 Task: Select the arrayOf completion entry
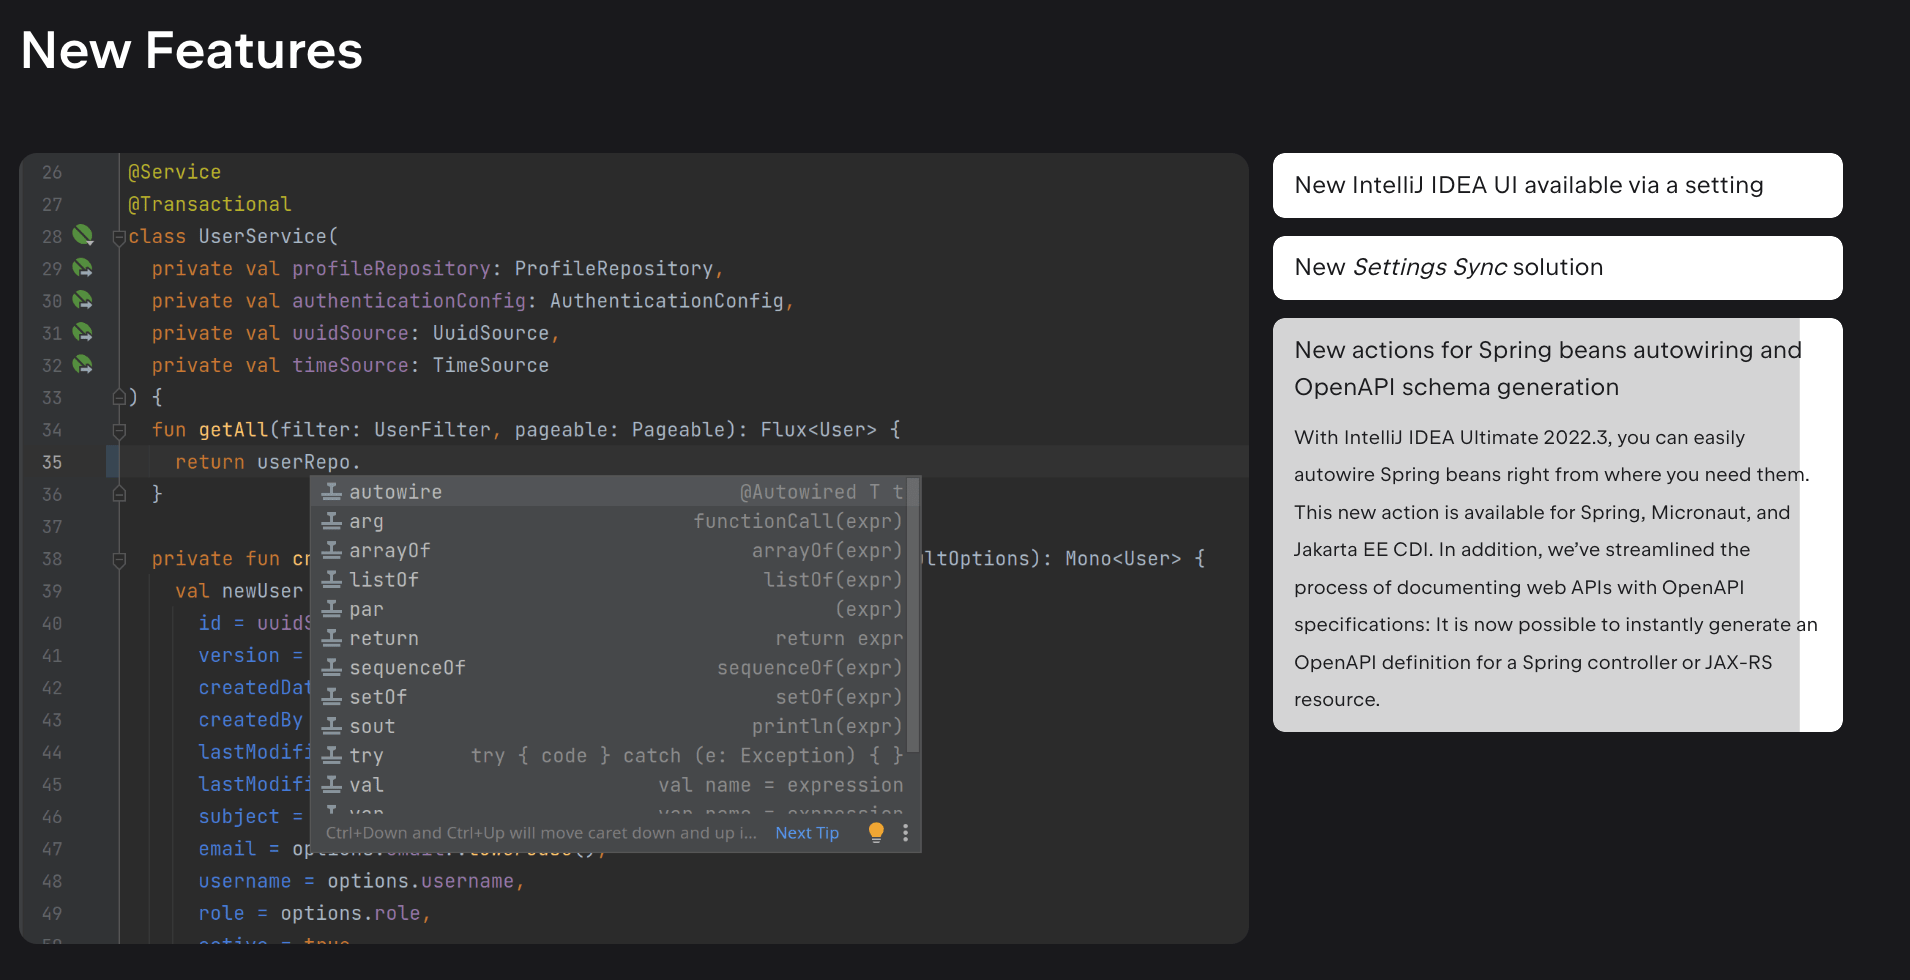pyautogui.click(x=390, y=550)
